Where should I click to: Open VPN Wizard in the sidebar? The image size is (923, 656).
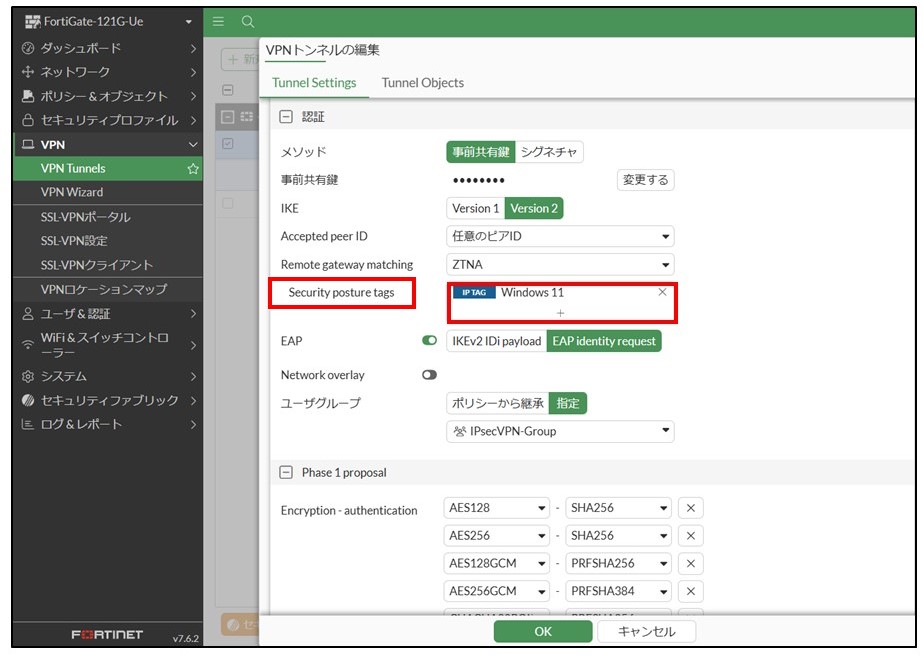[x=72, y=192]
